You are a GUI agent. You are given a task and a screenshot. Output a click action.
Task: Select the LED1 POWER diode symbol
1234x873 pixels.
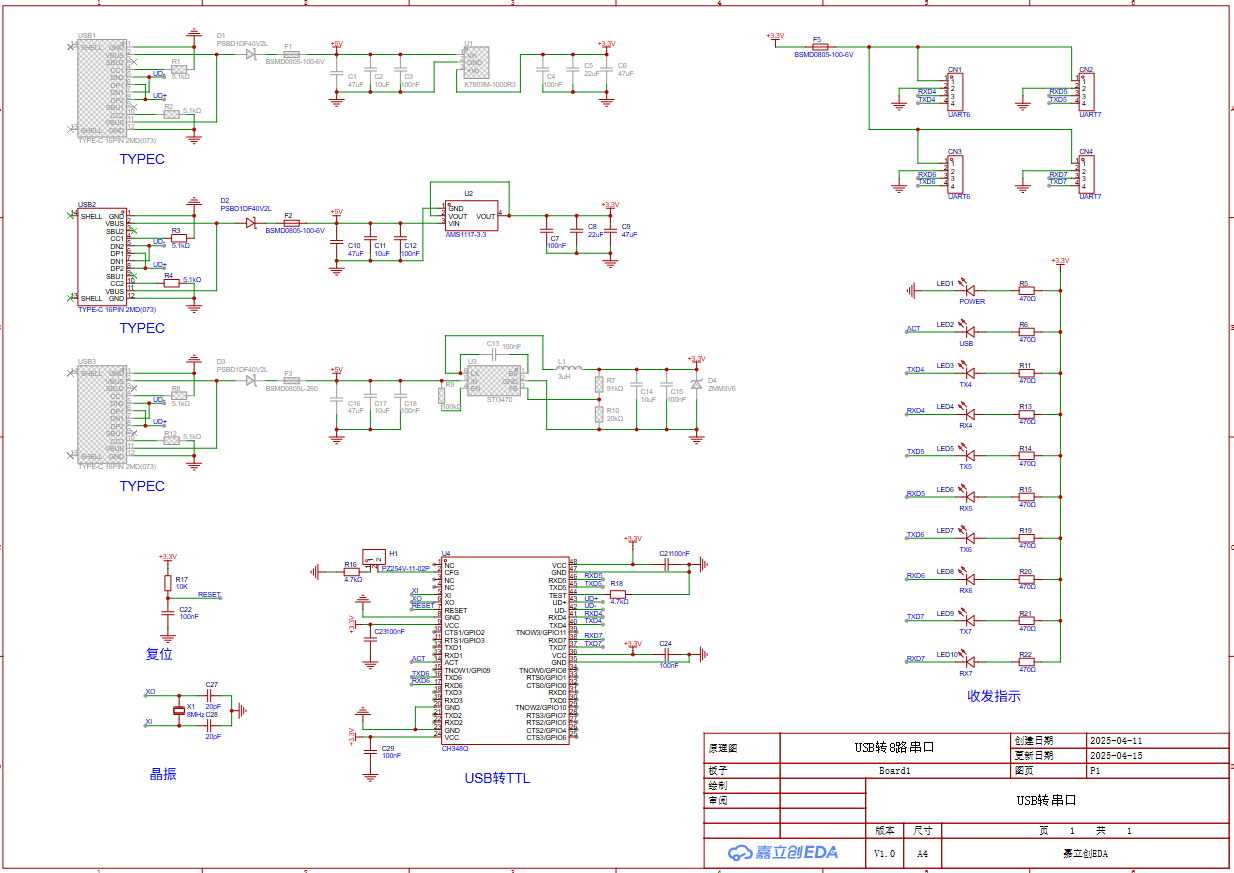pos(966,290)
